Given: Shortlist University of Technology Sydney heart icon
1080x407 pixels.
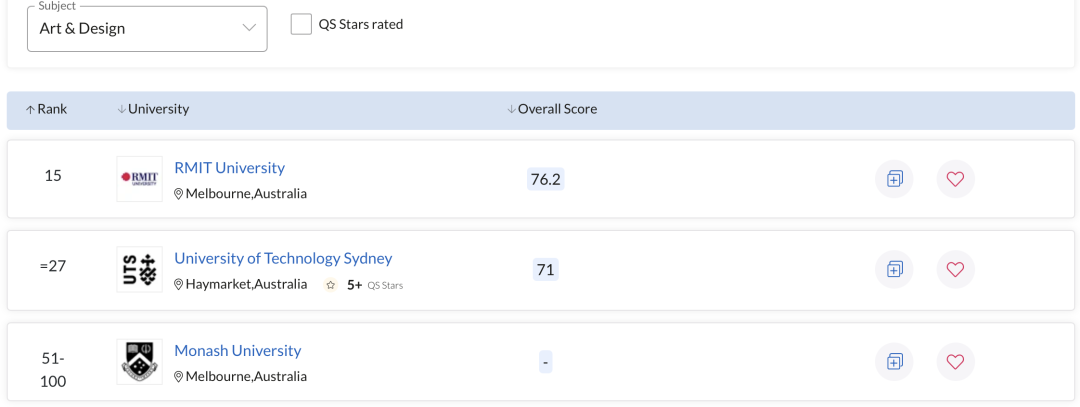Looking at the screenshot, I should tap(955, 269).
